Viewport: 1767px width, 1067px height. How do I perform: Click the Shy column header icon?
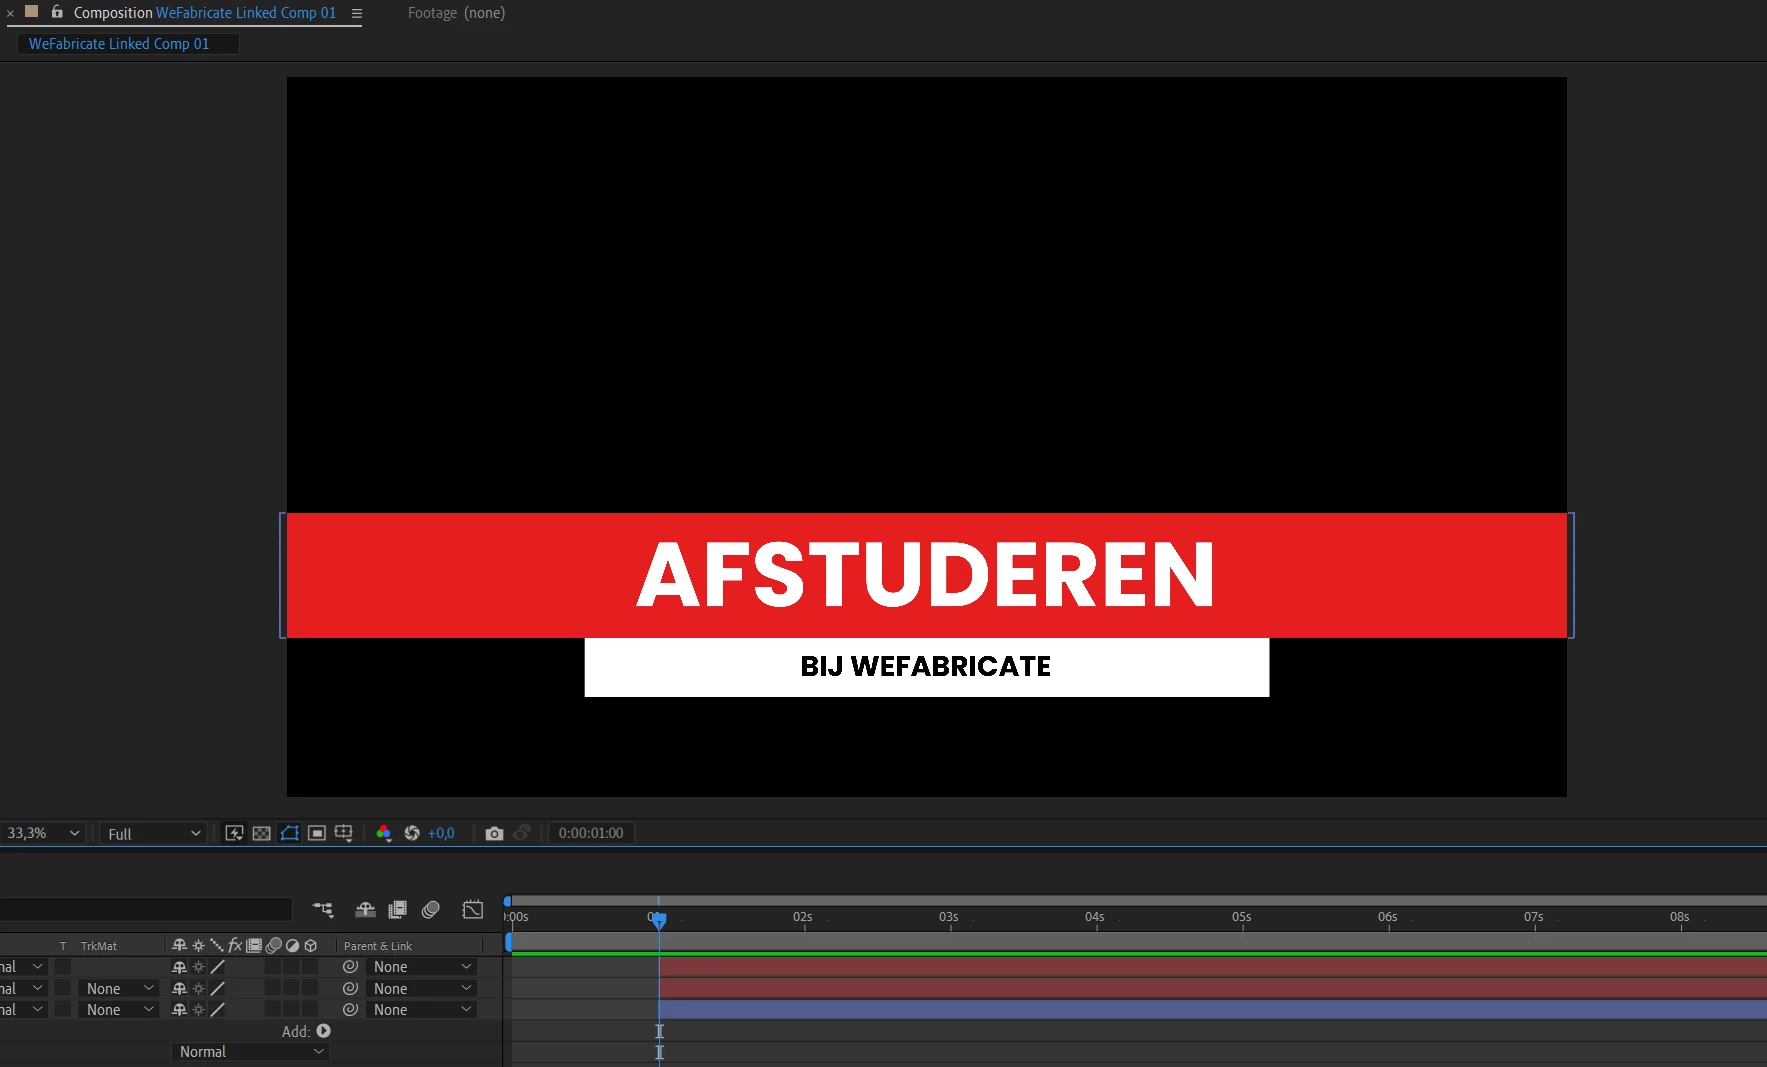click(x=179, y=945)
